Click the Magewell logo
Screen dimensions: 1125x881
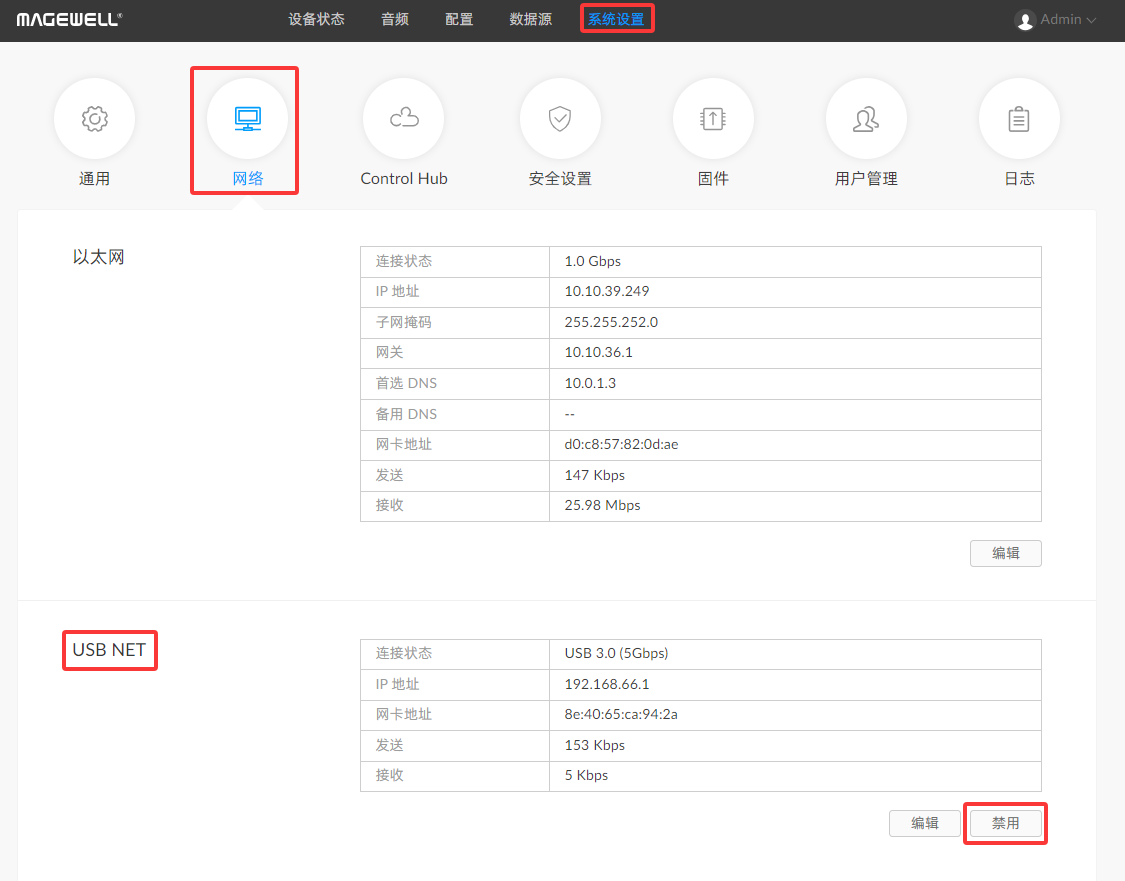pyautogui.click(x=69, y=19)
